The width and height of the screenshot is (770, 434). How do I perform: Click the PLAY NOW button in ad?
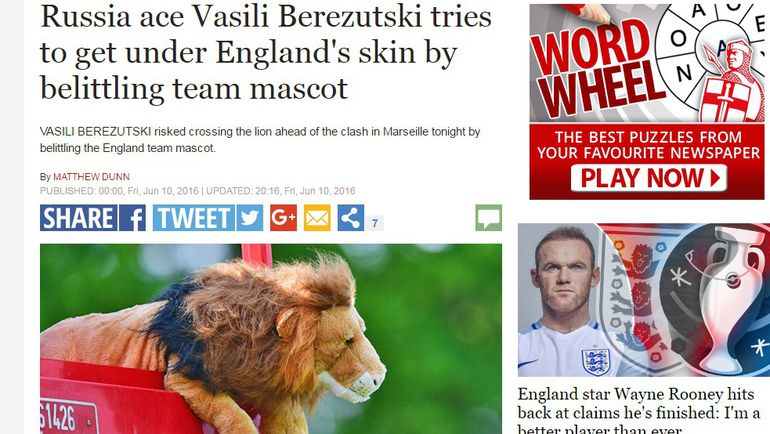point(649,178)
